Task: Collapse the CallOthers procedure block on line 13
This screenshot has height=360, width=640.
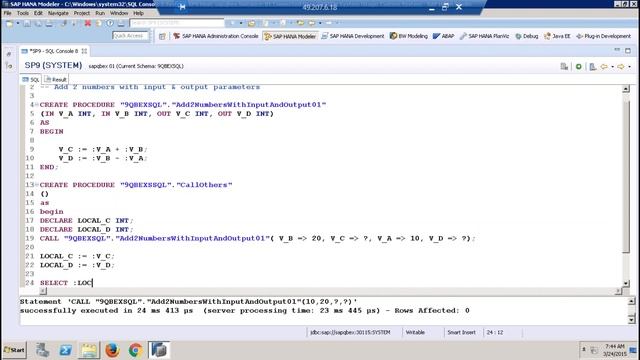Action: (x=37, y=184)
